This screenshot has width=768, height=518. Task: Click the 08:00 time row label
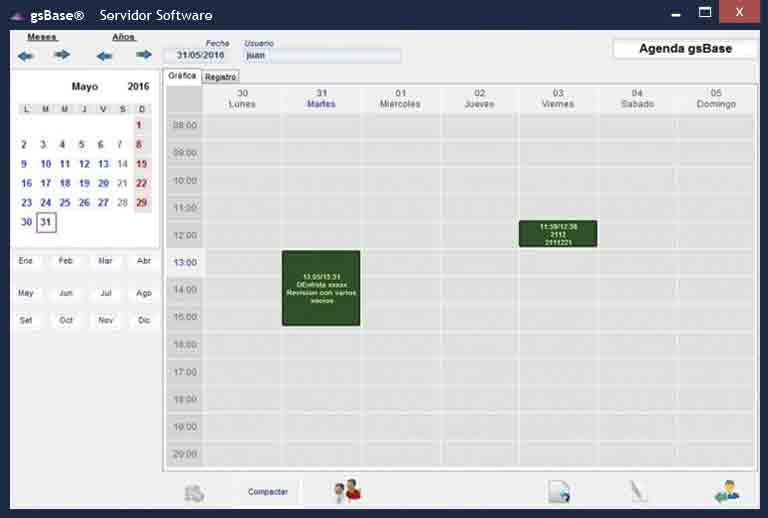185,126
